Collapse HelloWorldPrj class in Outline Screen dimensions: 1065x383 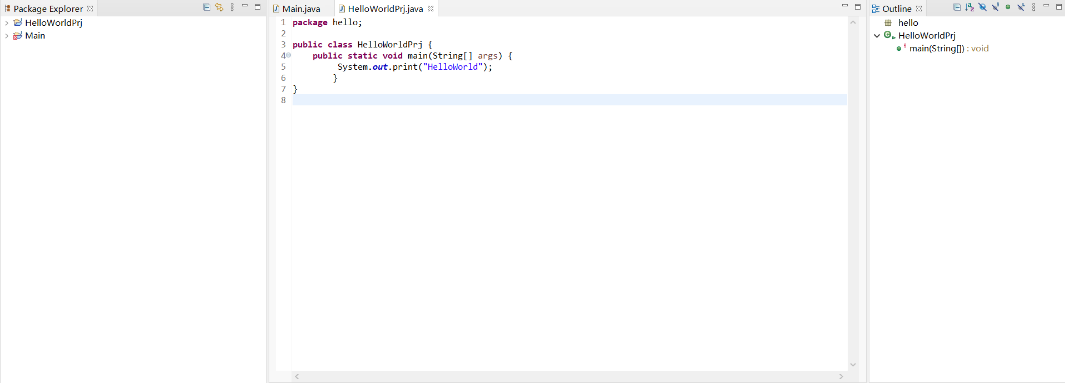click(x=877, y=36)
